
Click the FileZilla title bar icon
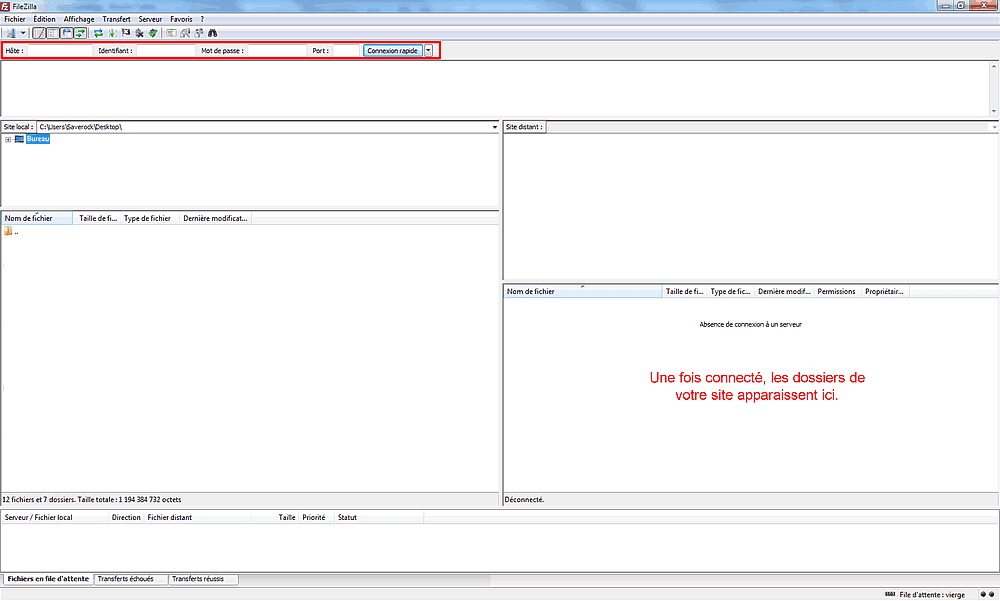coord(5,6)
